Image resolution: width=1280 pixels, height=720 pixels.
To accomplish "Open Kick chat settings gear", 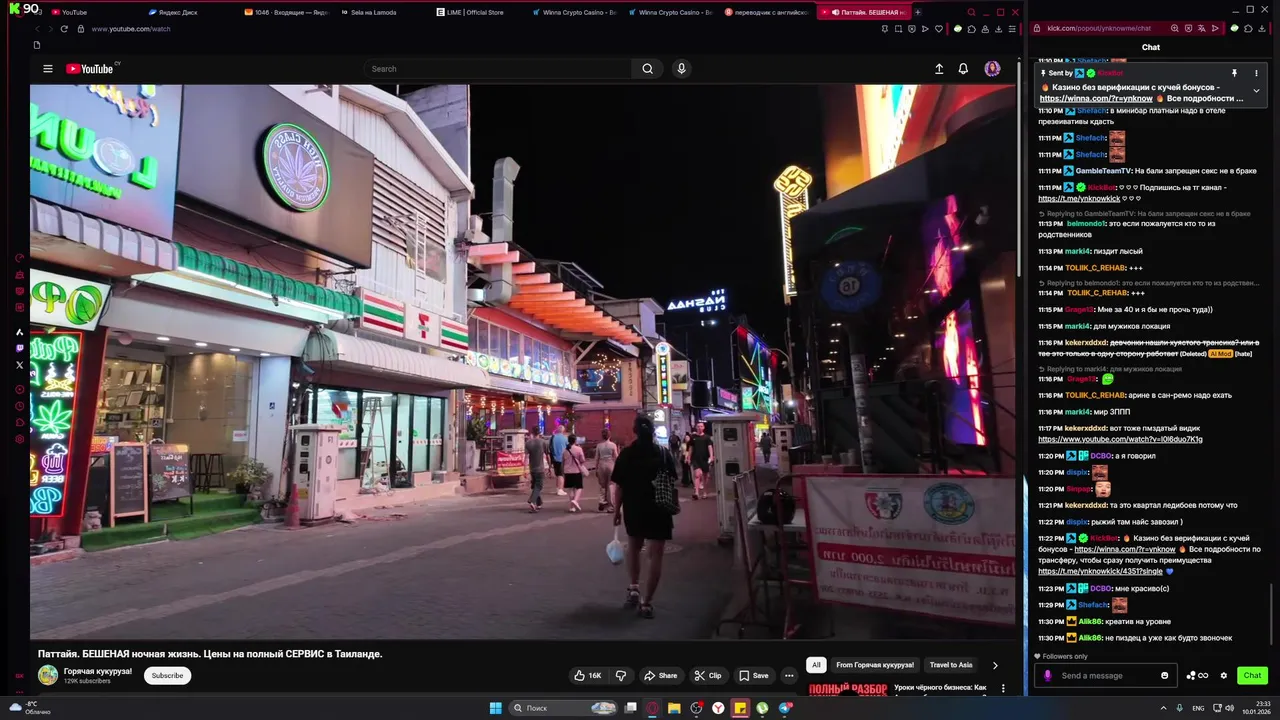I will tap(1223, 675).
